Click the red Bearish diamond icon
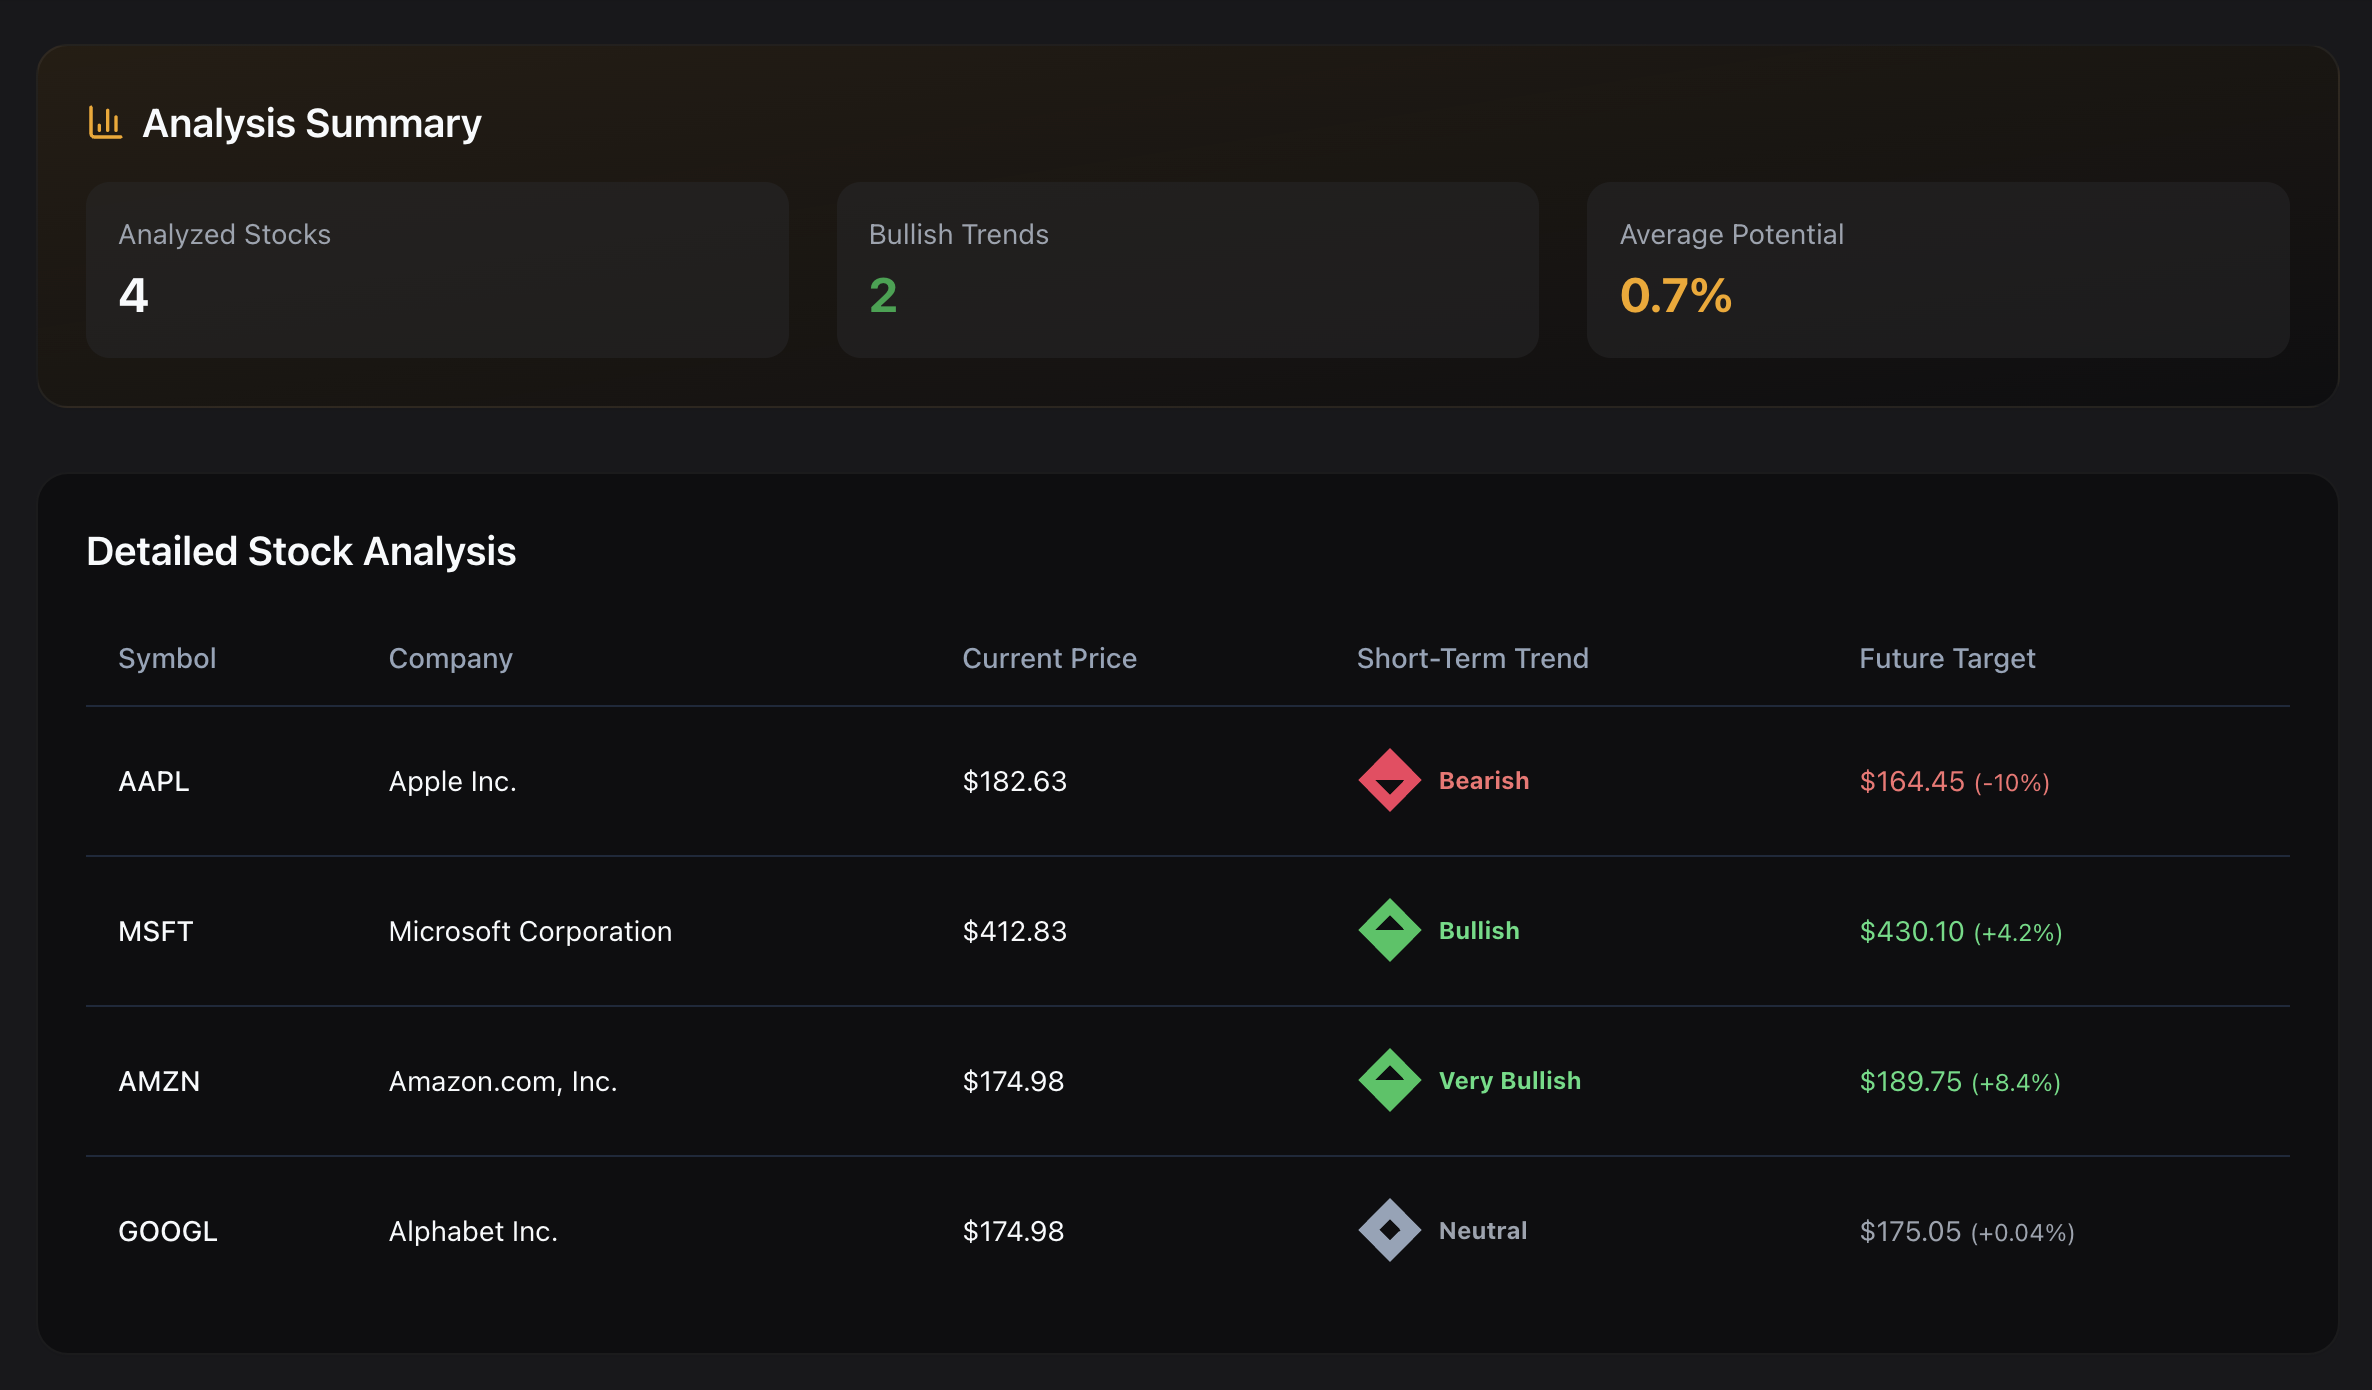The width and height of the screenshot is (2372, 1390). tap(1389, 780)
